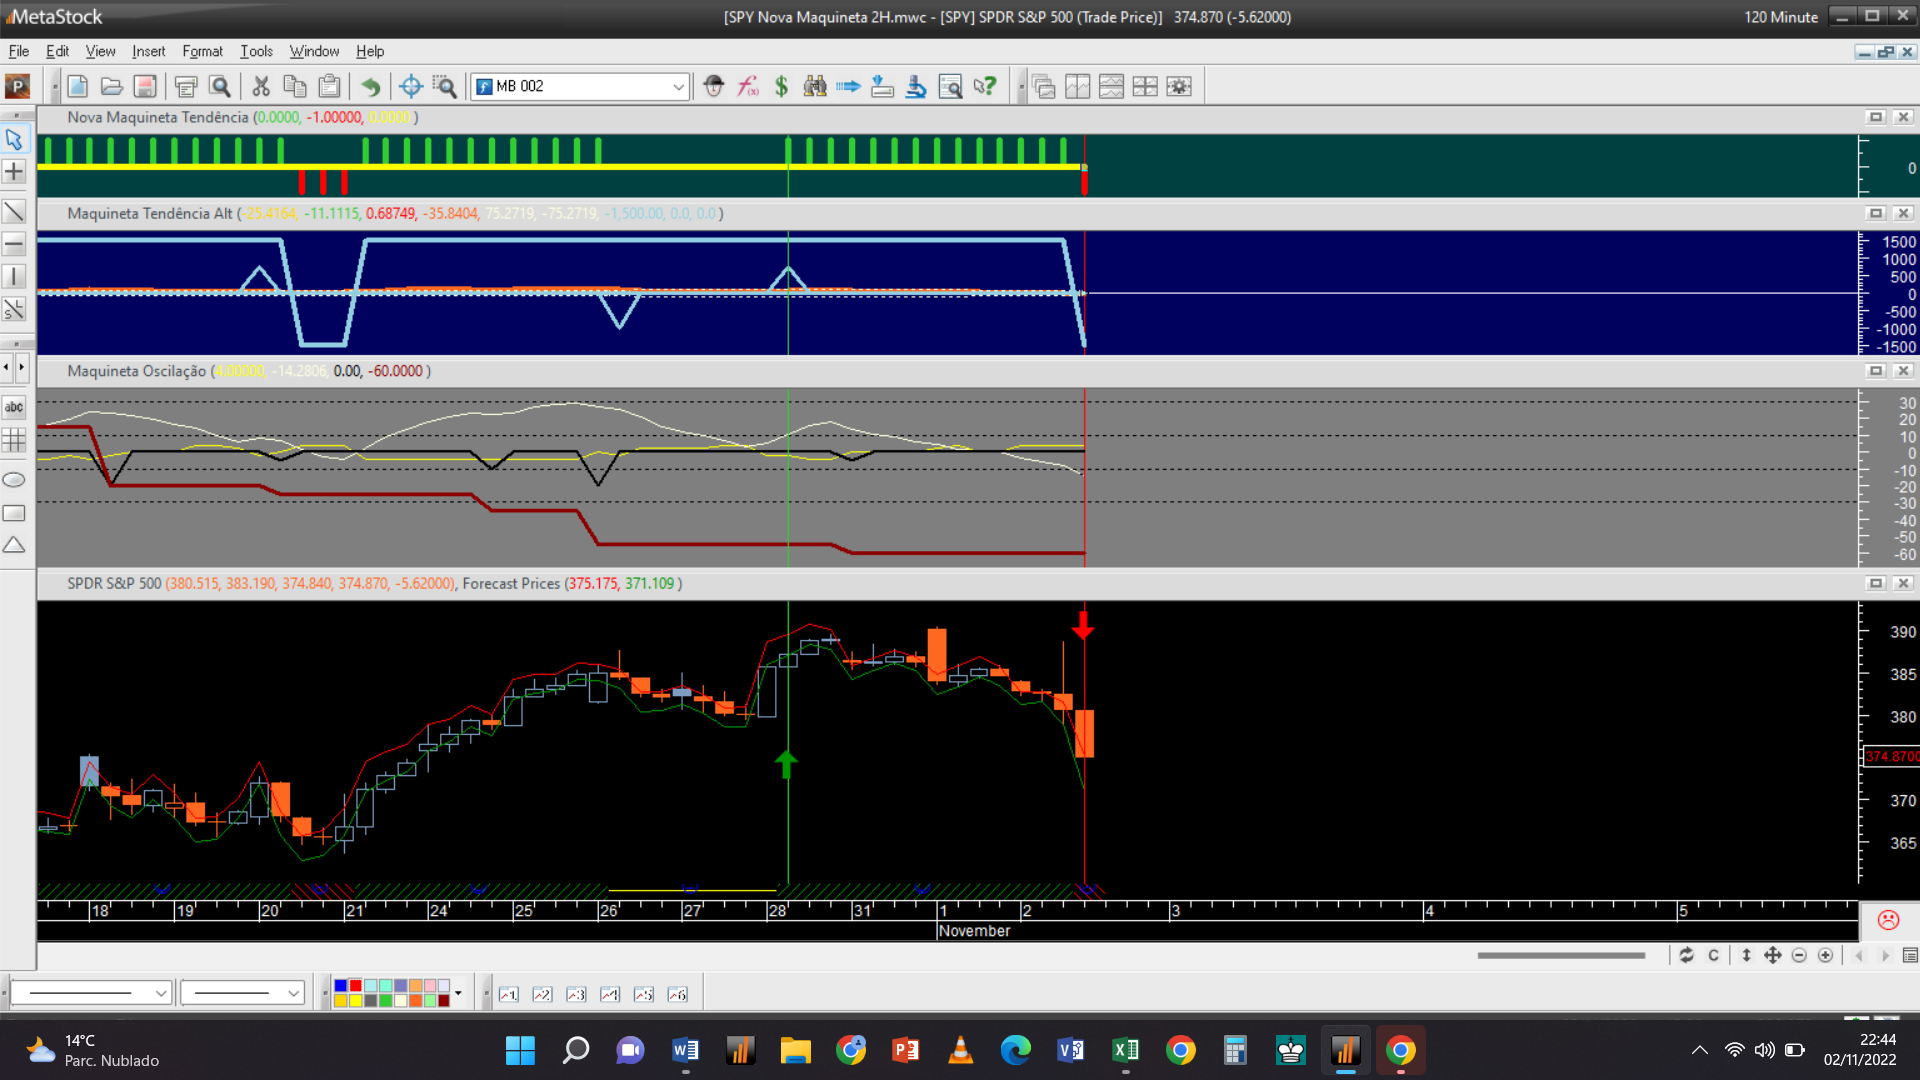Select the crosshair target tool
Screen dimensions: 1920x1080
[410, 87]
